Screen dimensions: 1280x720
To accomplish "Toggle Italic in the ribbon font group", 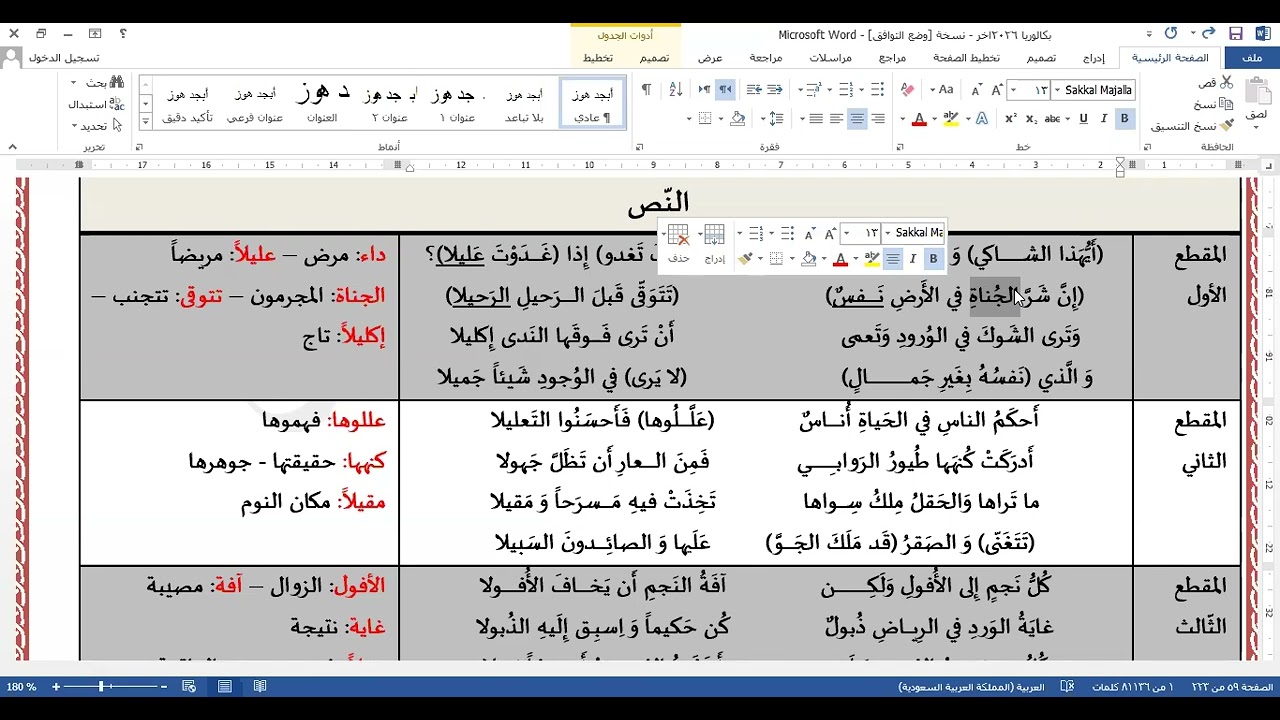I will [x=1104, y=119].
